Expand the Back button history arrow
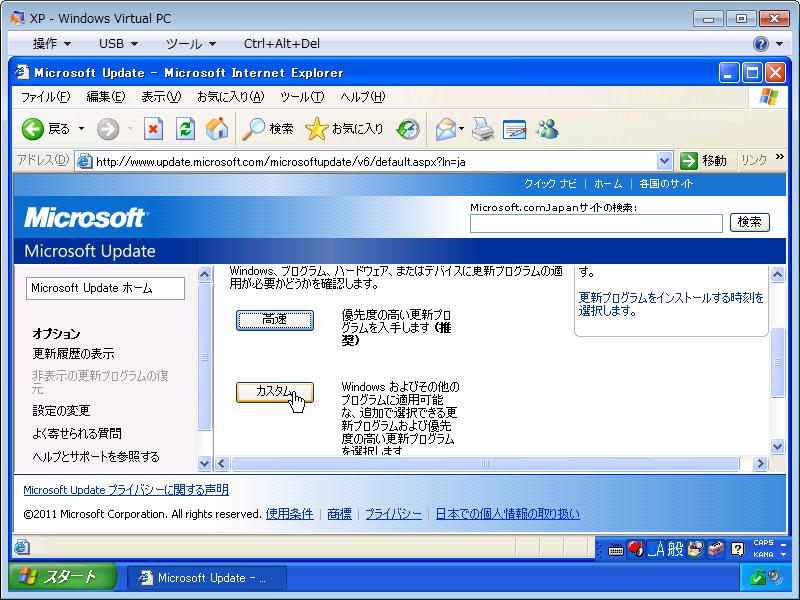 (x=82, y=129)
